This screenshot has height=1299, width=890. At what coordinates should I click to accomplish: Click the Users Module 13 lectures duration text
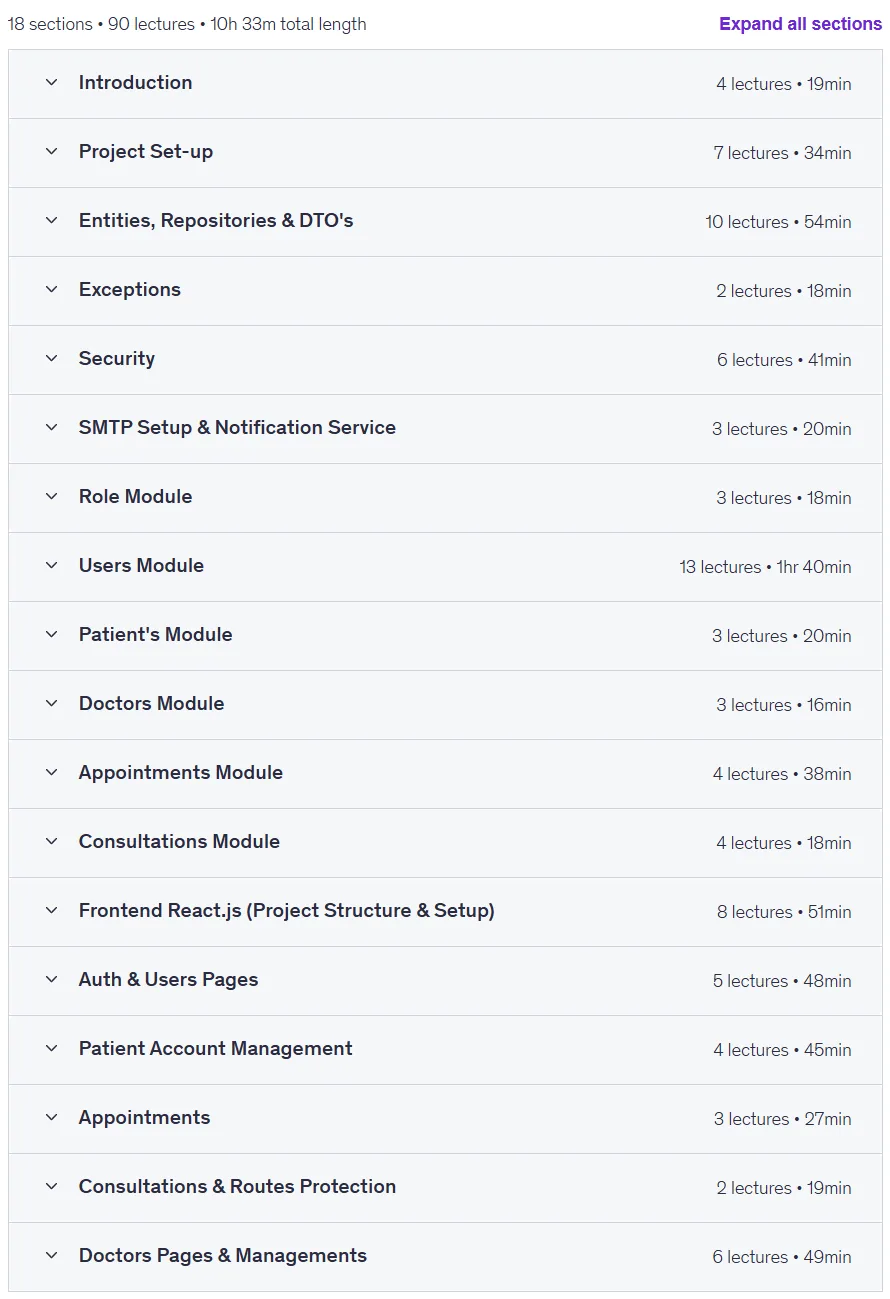point(766,567)
